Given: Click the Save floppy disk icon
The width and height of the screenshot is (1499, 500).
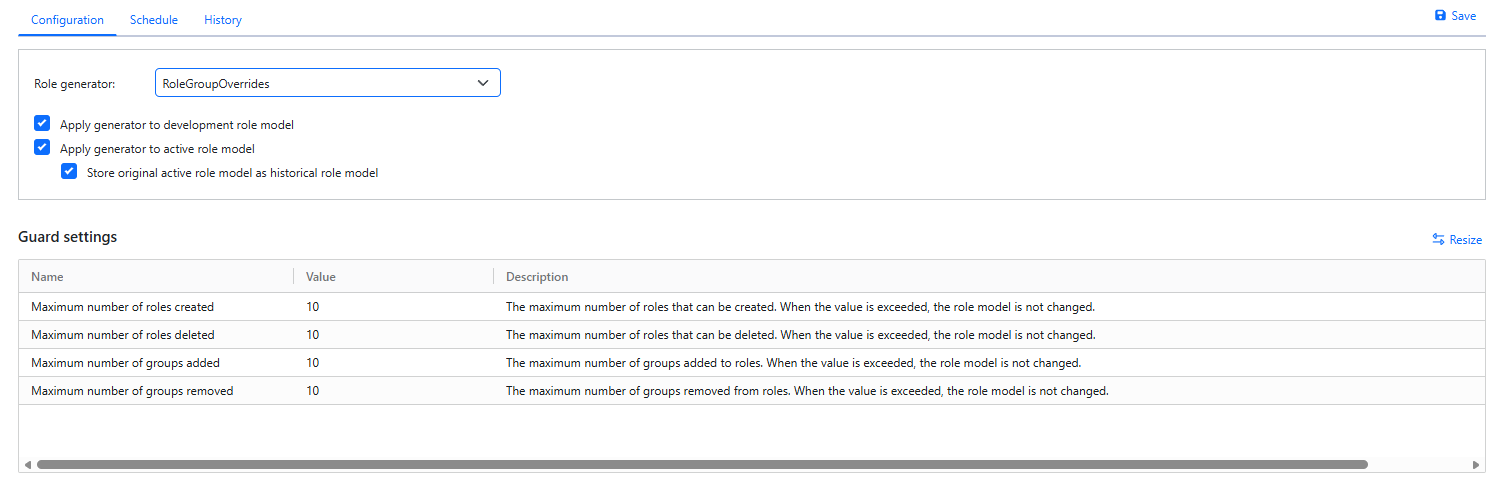Looking at the screenshot, I should point(1440,16).
